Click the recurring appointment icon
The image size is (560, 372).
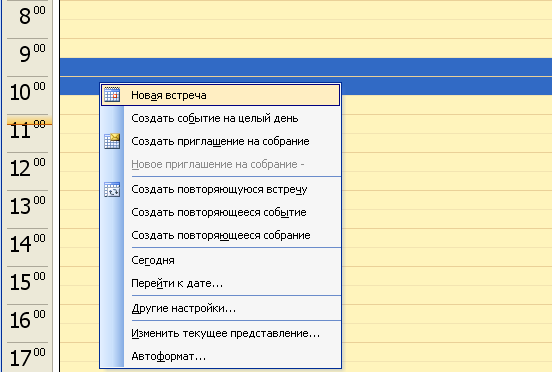(x=112, y=190)
